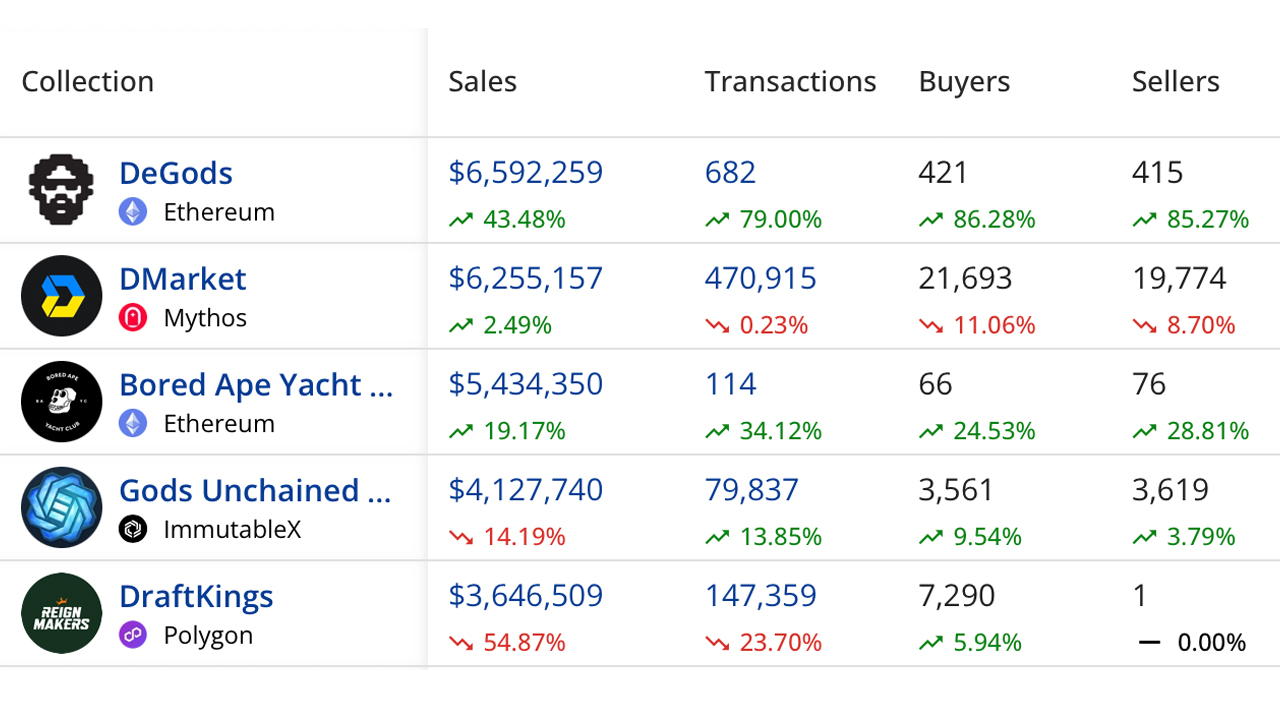Image resolution: width=1280 pixels, height=720 pixels.
Task: Click the ImmutableX chain icon under Gods Unchained
Action: coord(132,530)
